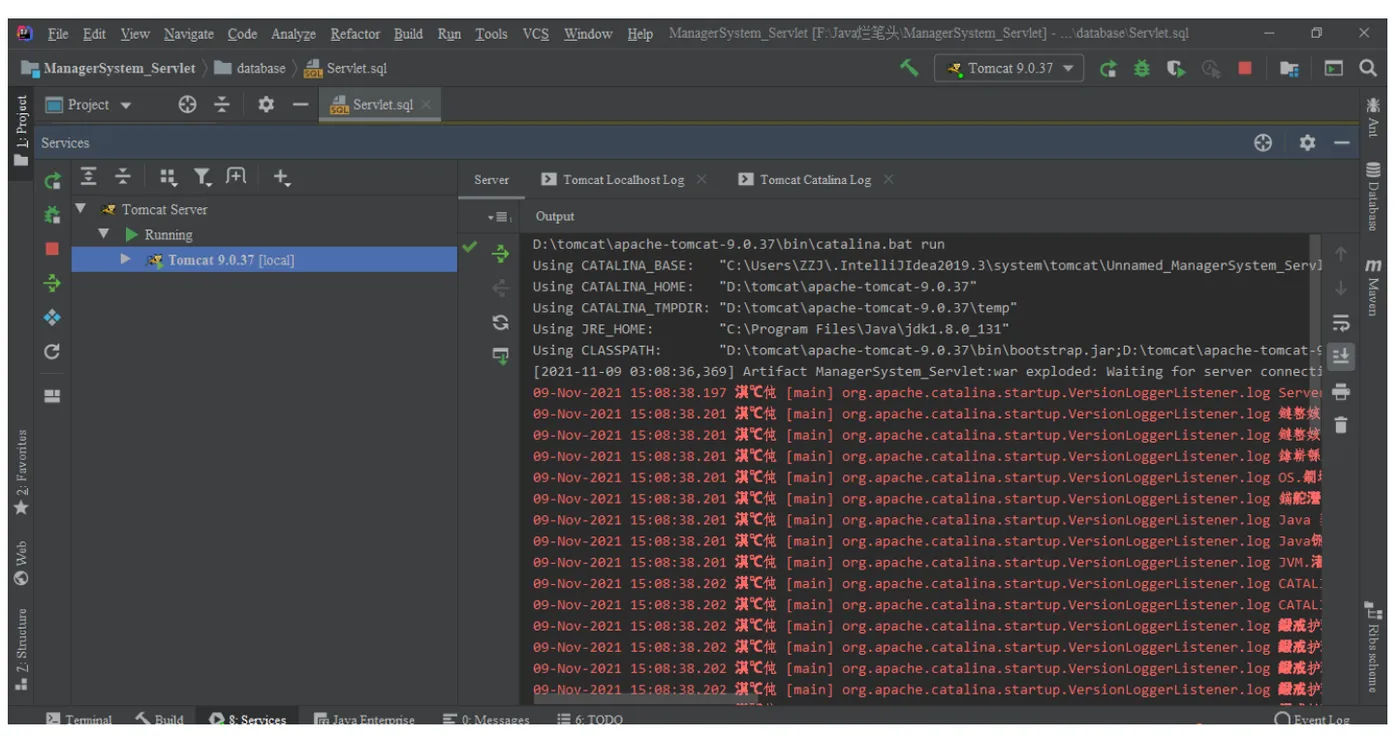Run with Coverage icon in top toolbar
1400x737 pixels.
coord(1176,68)
